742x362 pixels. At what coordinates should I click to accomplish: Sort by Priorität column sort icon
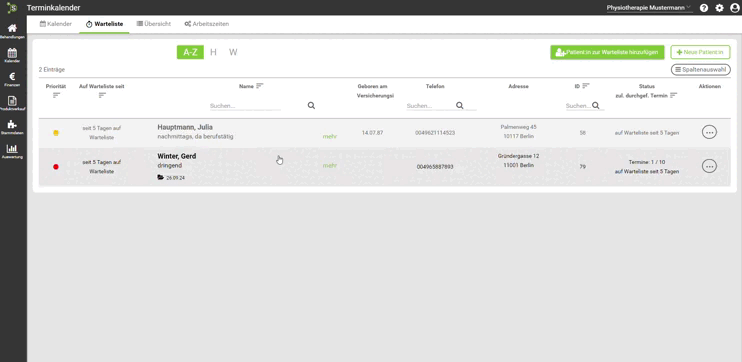click(56, 96)
